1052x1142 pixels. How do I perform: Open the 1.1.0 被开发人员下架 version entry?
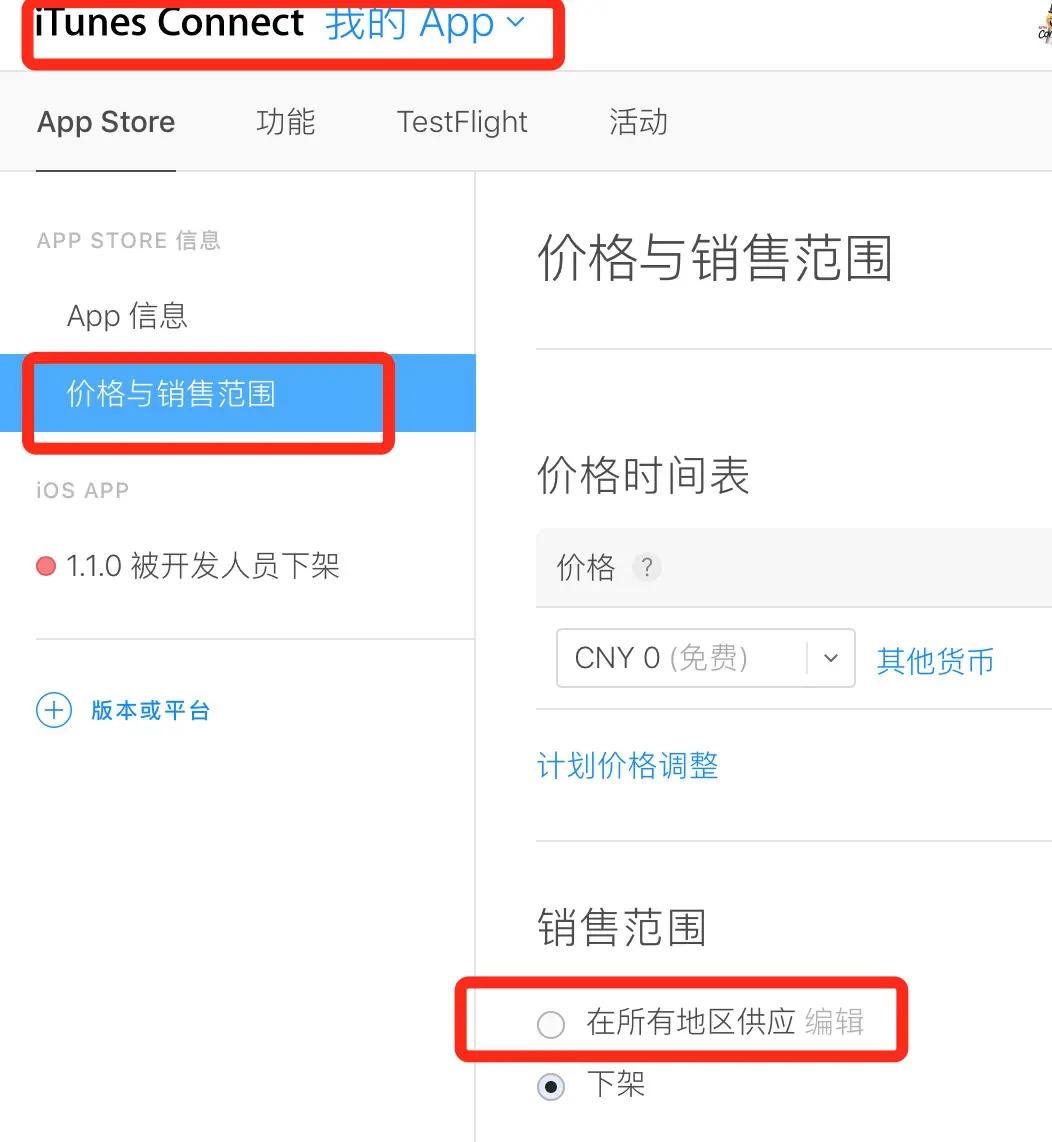pos(203,566)
